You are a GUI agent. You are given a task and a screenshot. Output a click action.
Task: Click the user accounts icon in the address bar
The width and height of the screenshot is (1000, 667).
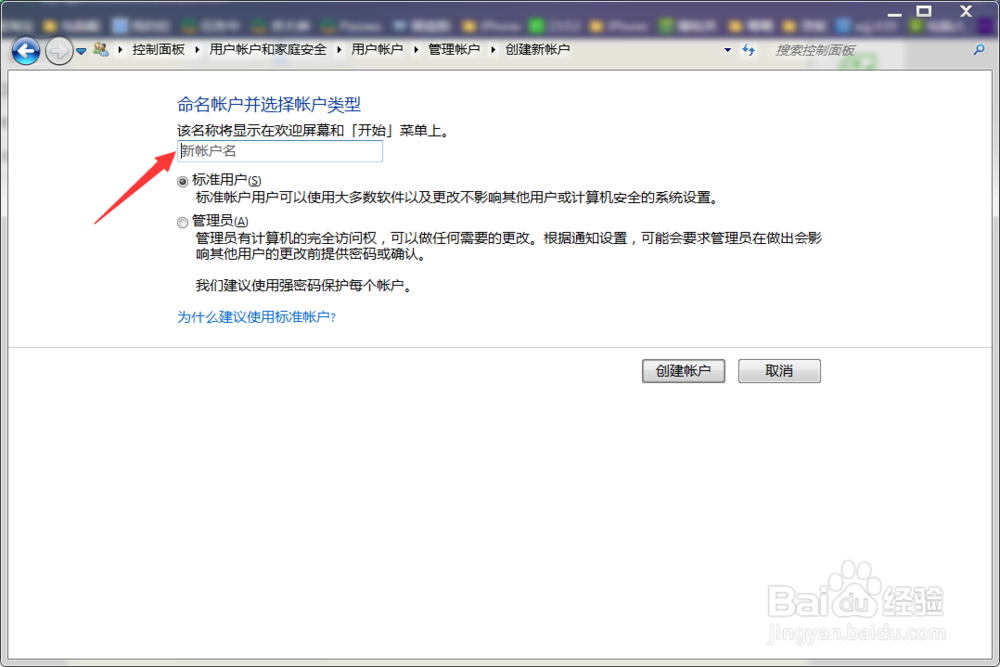point(101,48)
